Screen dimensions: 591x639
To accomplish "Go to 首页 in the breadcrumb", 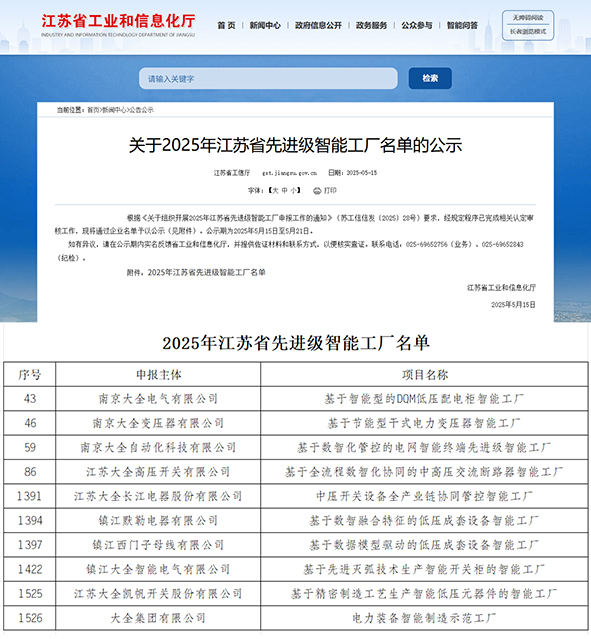I will (93, 110).
